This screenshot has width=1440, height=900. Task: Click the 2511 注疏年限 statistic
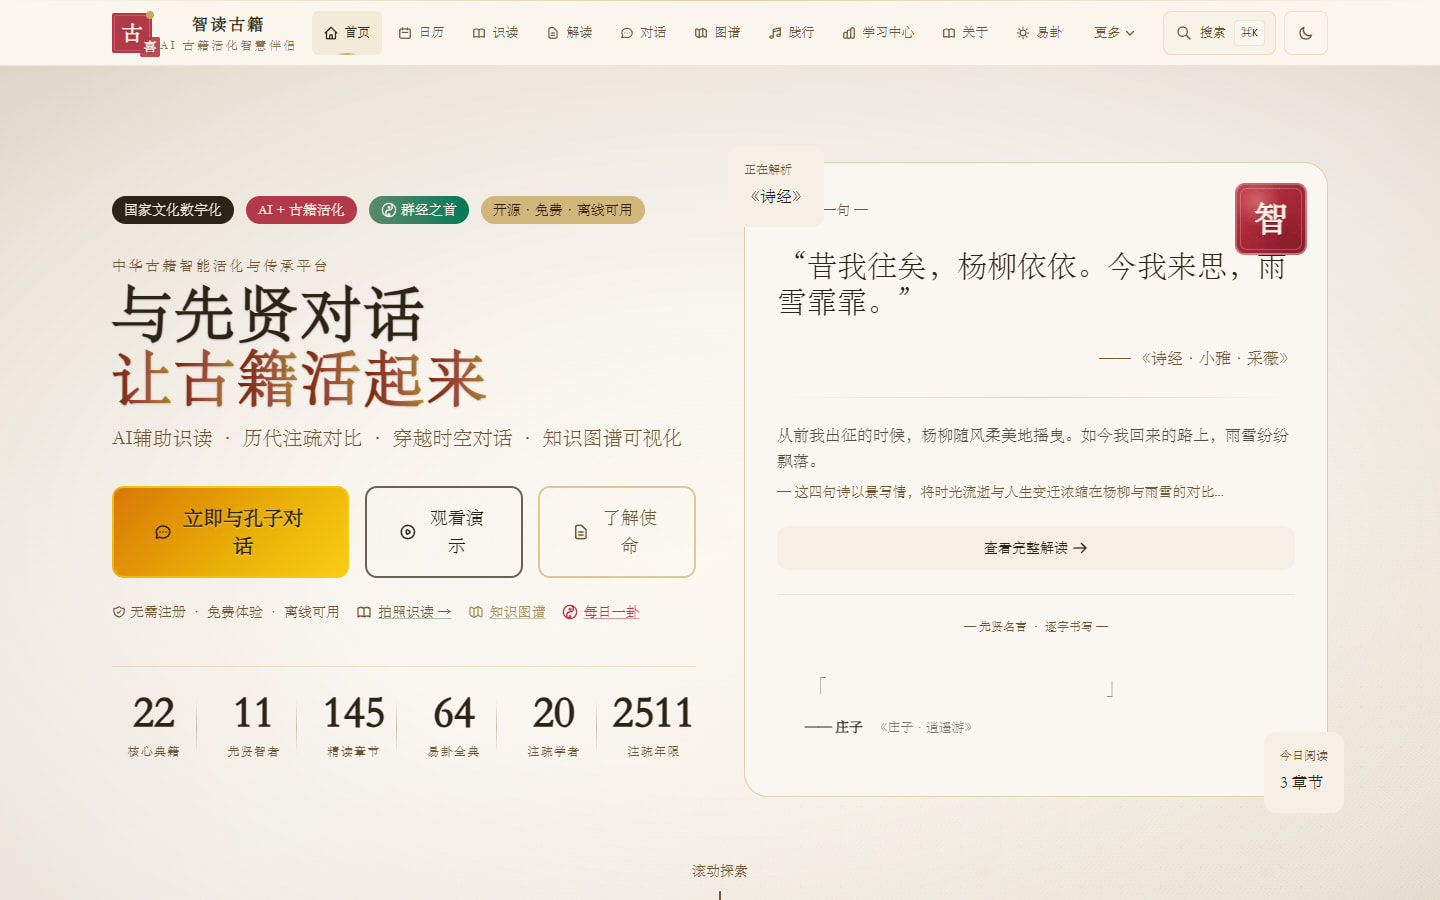(x=653, y=727)
